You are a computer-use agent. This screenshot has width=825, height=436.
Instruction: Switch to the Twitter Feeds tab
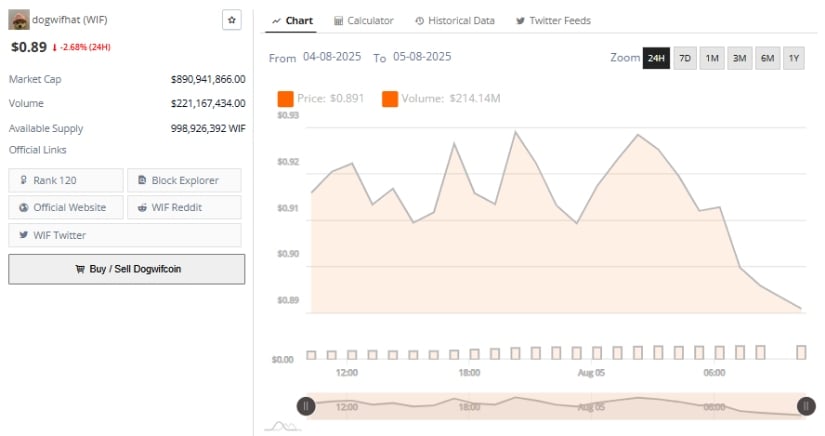pos(554,21)
